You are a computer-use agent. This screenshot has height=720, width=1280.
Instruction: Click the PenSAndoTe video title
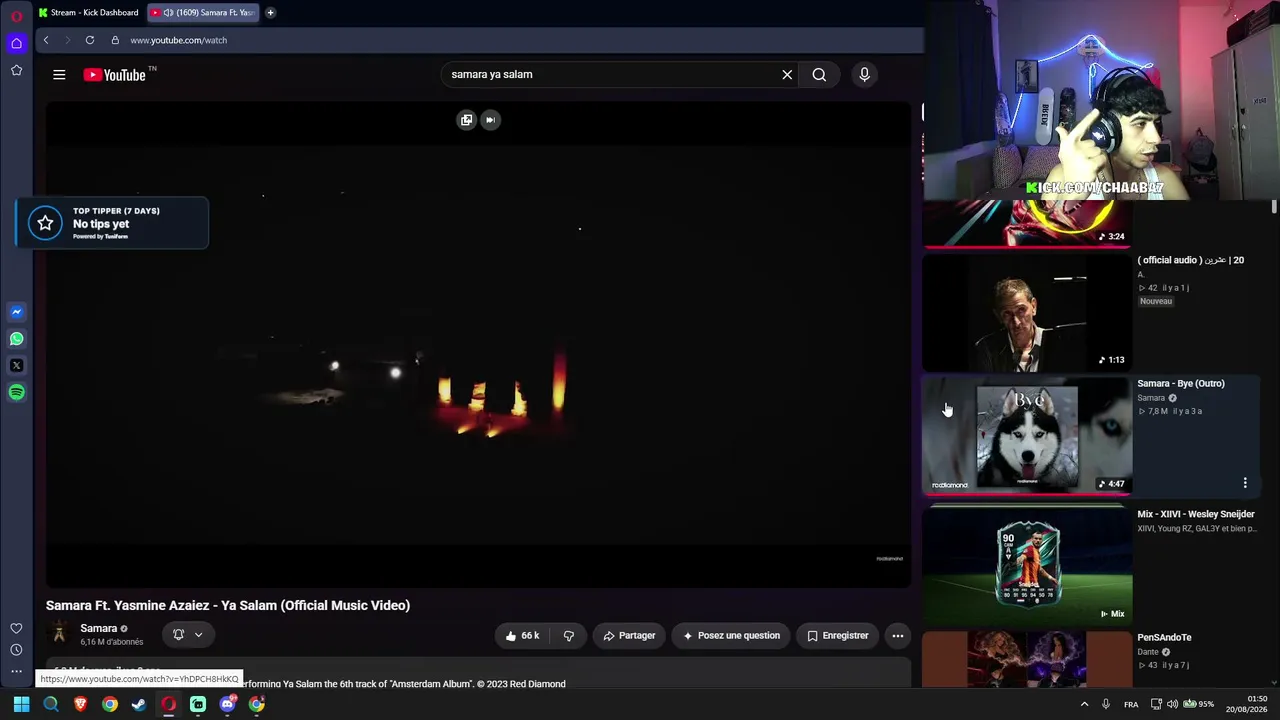pos(1164,638)
